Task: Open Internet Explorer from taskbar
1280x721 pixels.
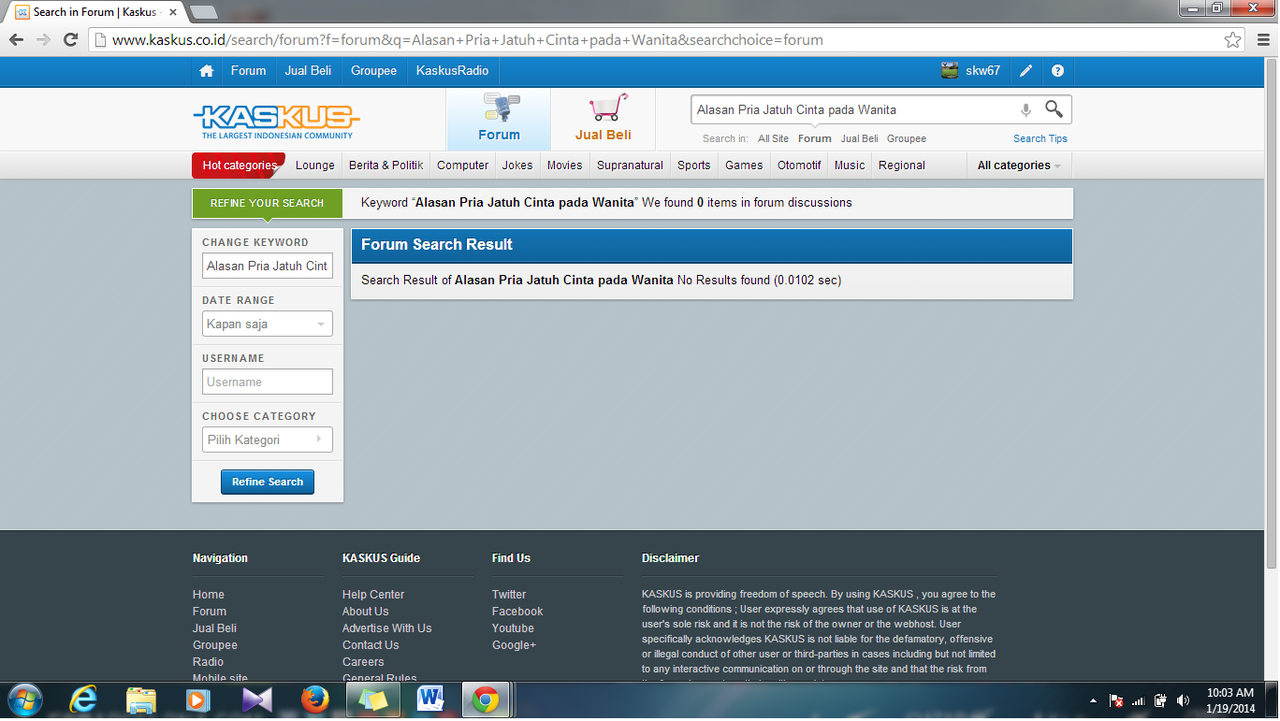Action: (83, 699)
